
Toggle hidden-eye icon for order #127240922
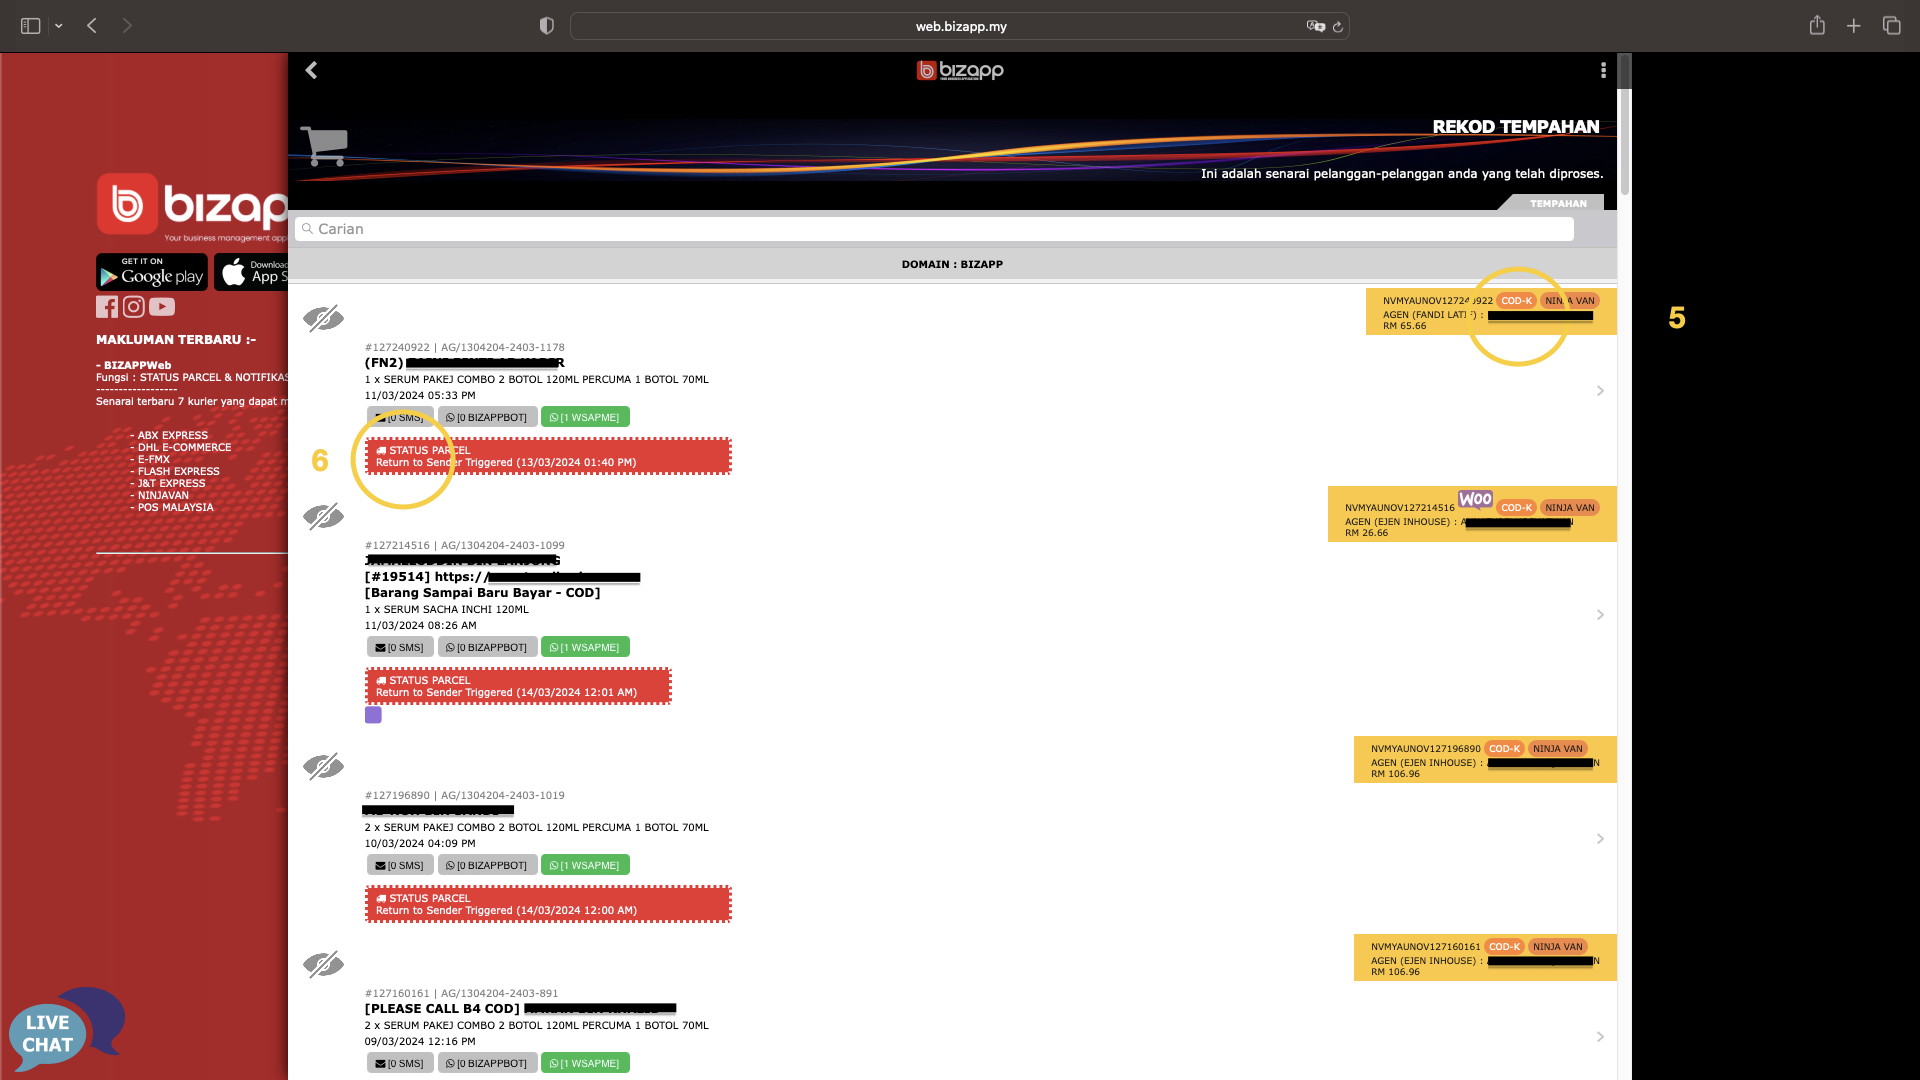[x=323, y=318]
